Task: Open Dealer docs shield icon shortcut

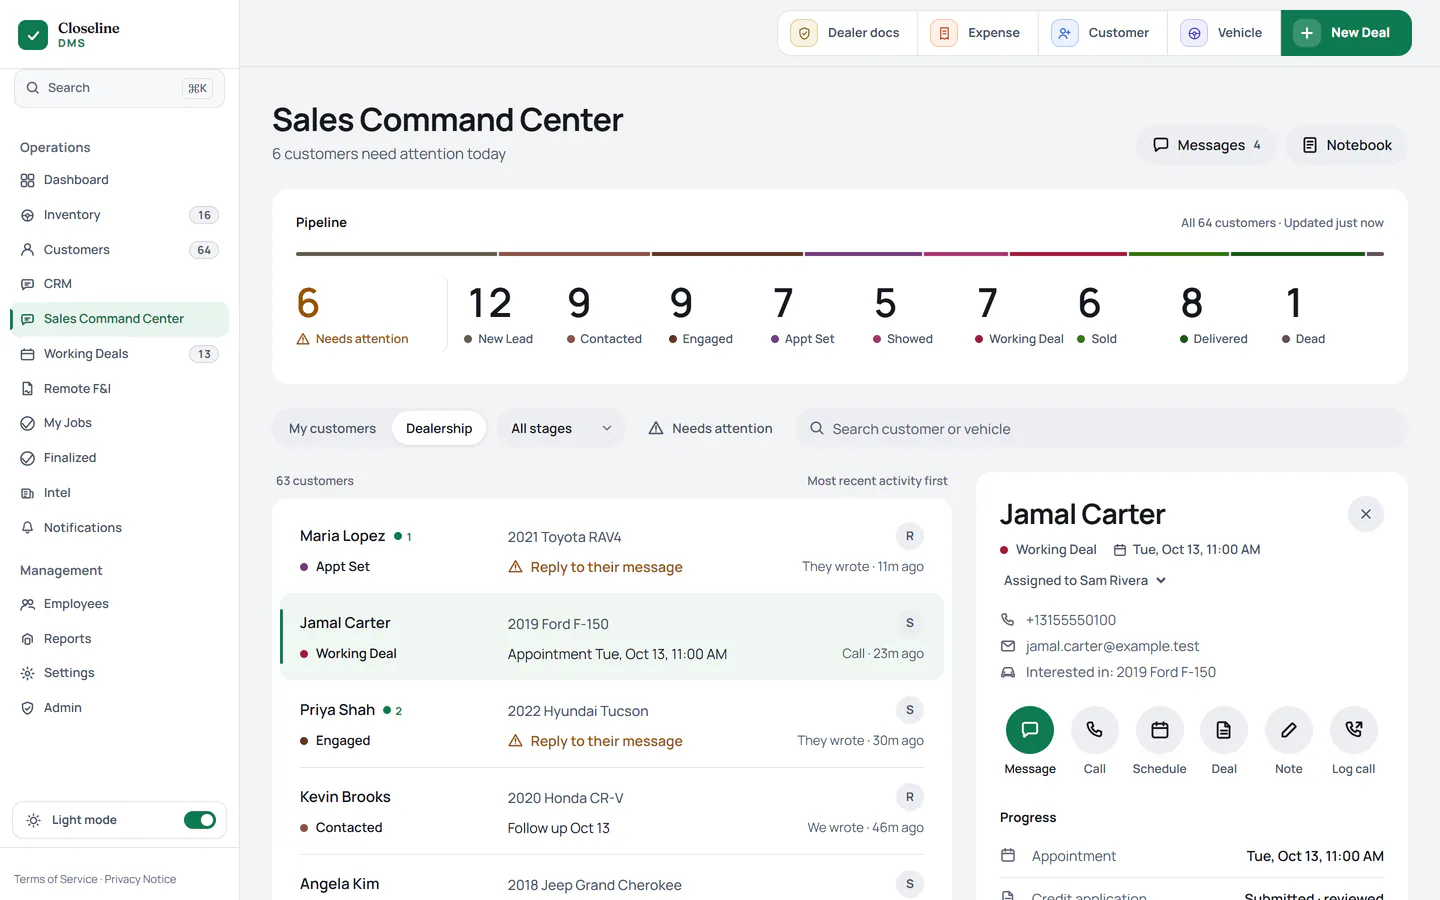Action: click(847, 33)
